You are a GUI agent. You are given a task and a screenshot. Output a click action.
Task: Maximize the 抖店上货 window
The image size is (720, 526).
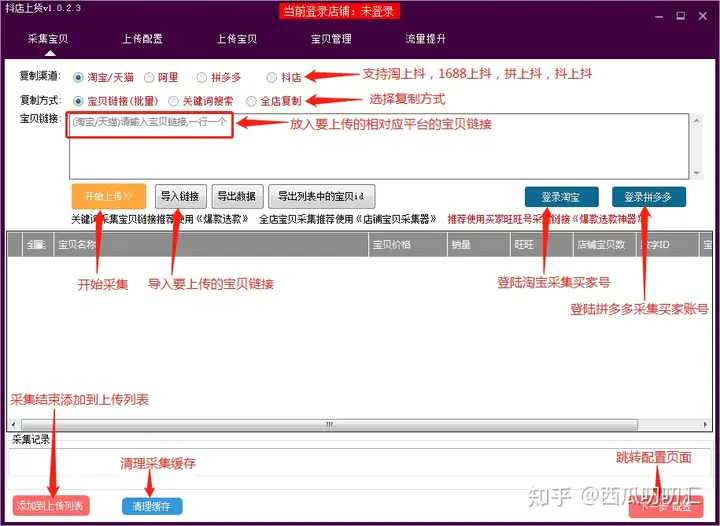(x=681, y=16)
